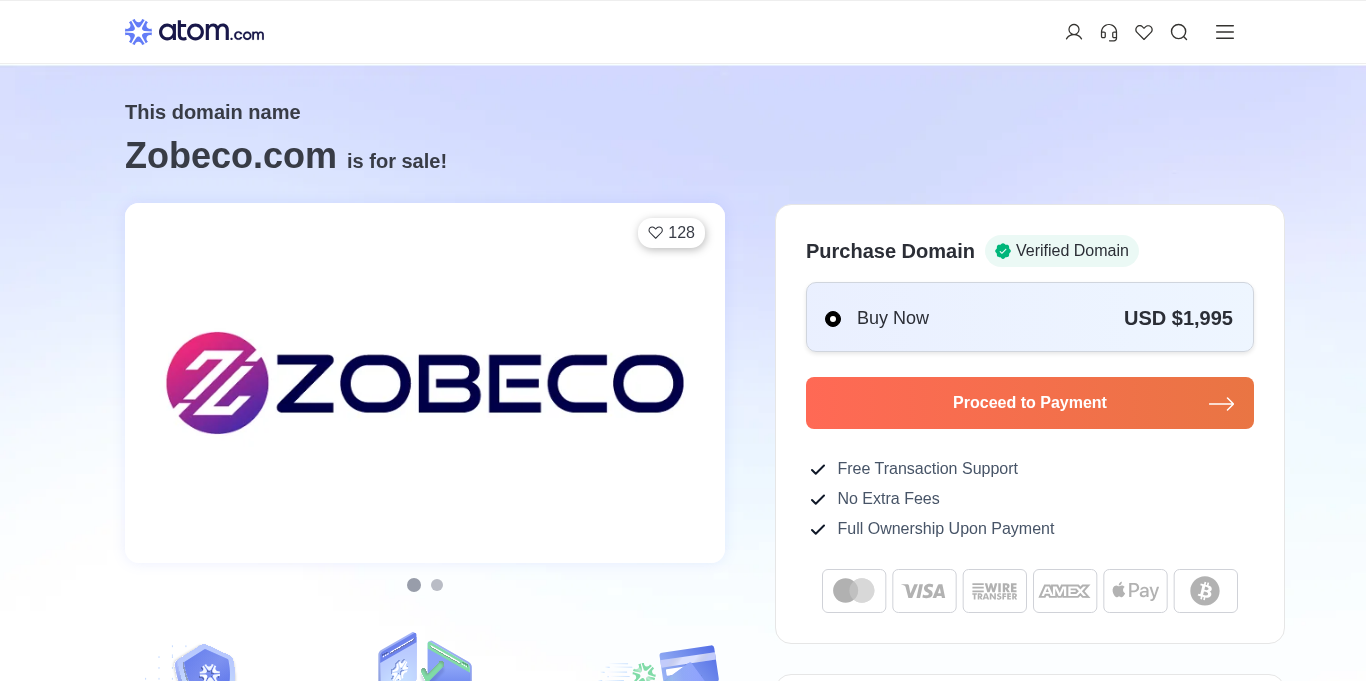Open the hamburger menu

[x=1225, y=32]
